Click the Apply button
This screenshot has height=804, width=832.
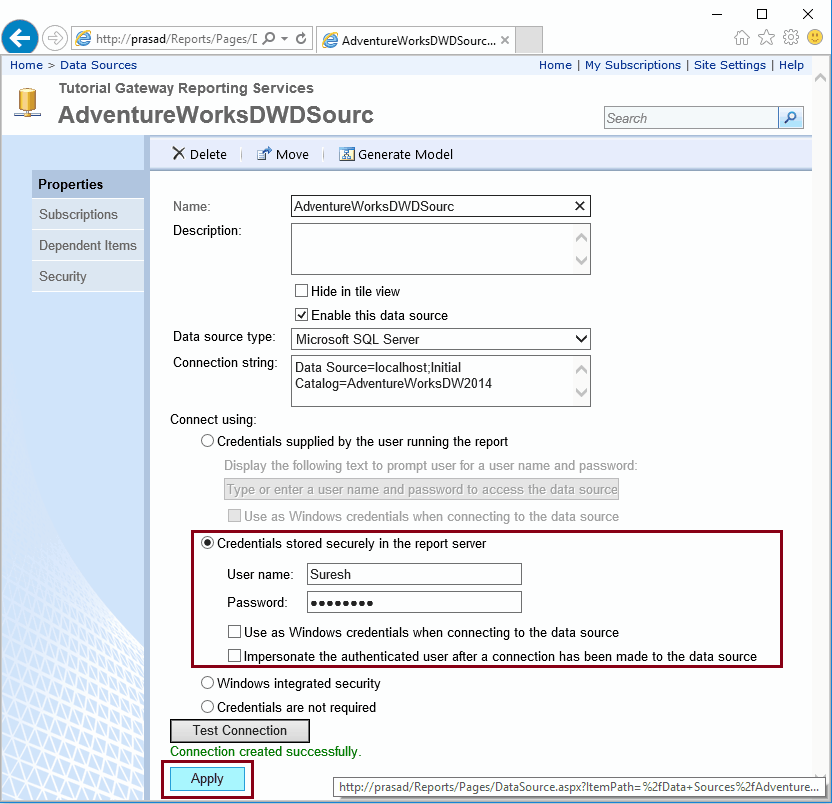click(x=207, y=779)
